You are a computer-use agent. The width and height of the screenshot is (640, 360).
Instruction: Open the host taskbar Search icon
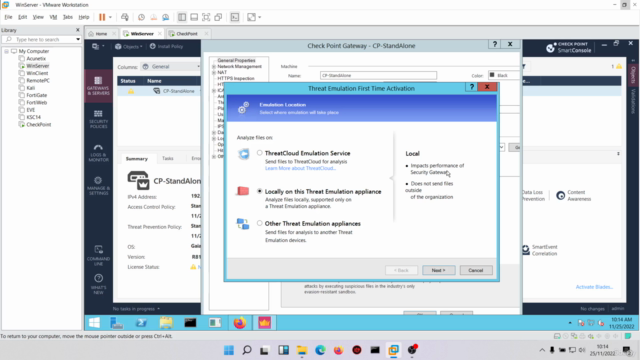click(x=247, y=350)
